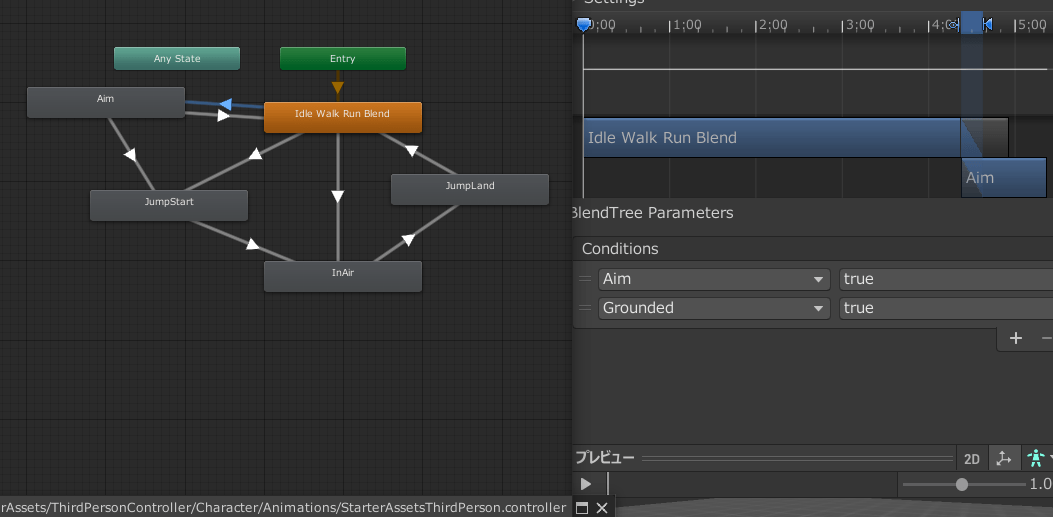Play the transition preview
This screenshot has width=1053, height=517.
pyautogui.click(x=586, y=484)
